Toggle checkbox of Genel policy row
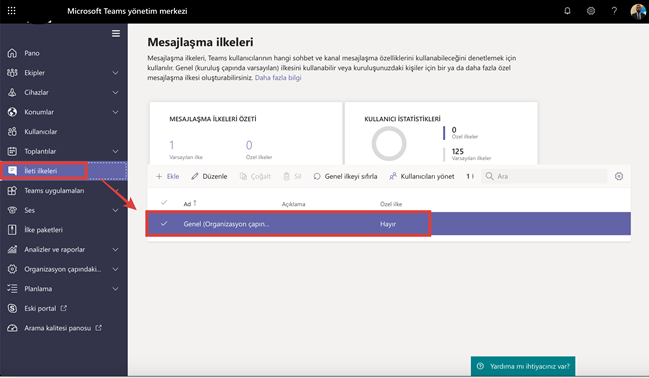This screenshot has height=378, width=649. pos(164,224)
